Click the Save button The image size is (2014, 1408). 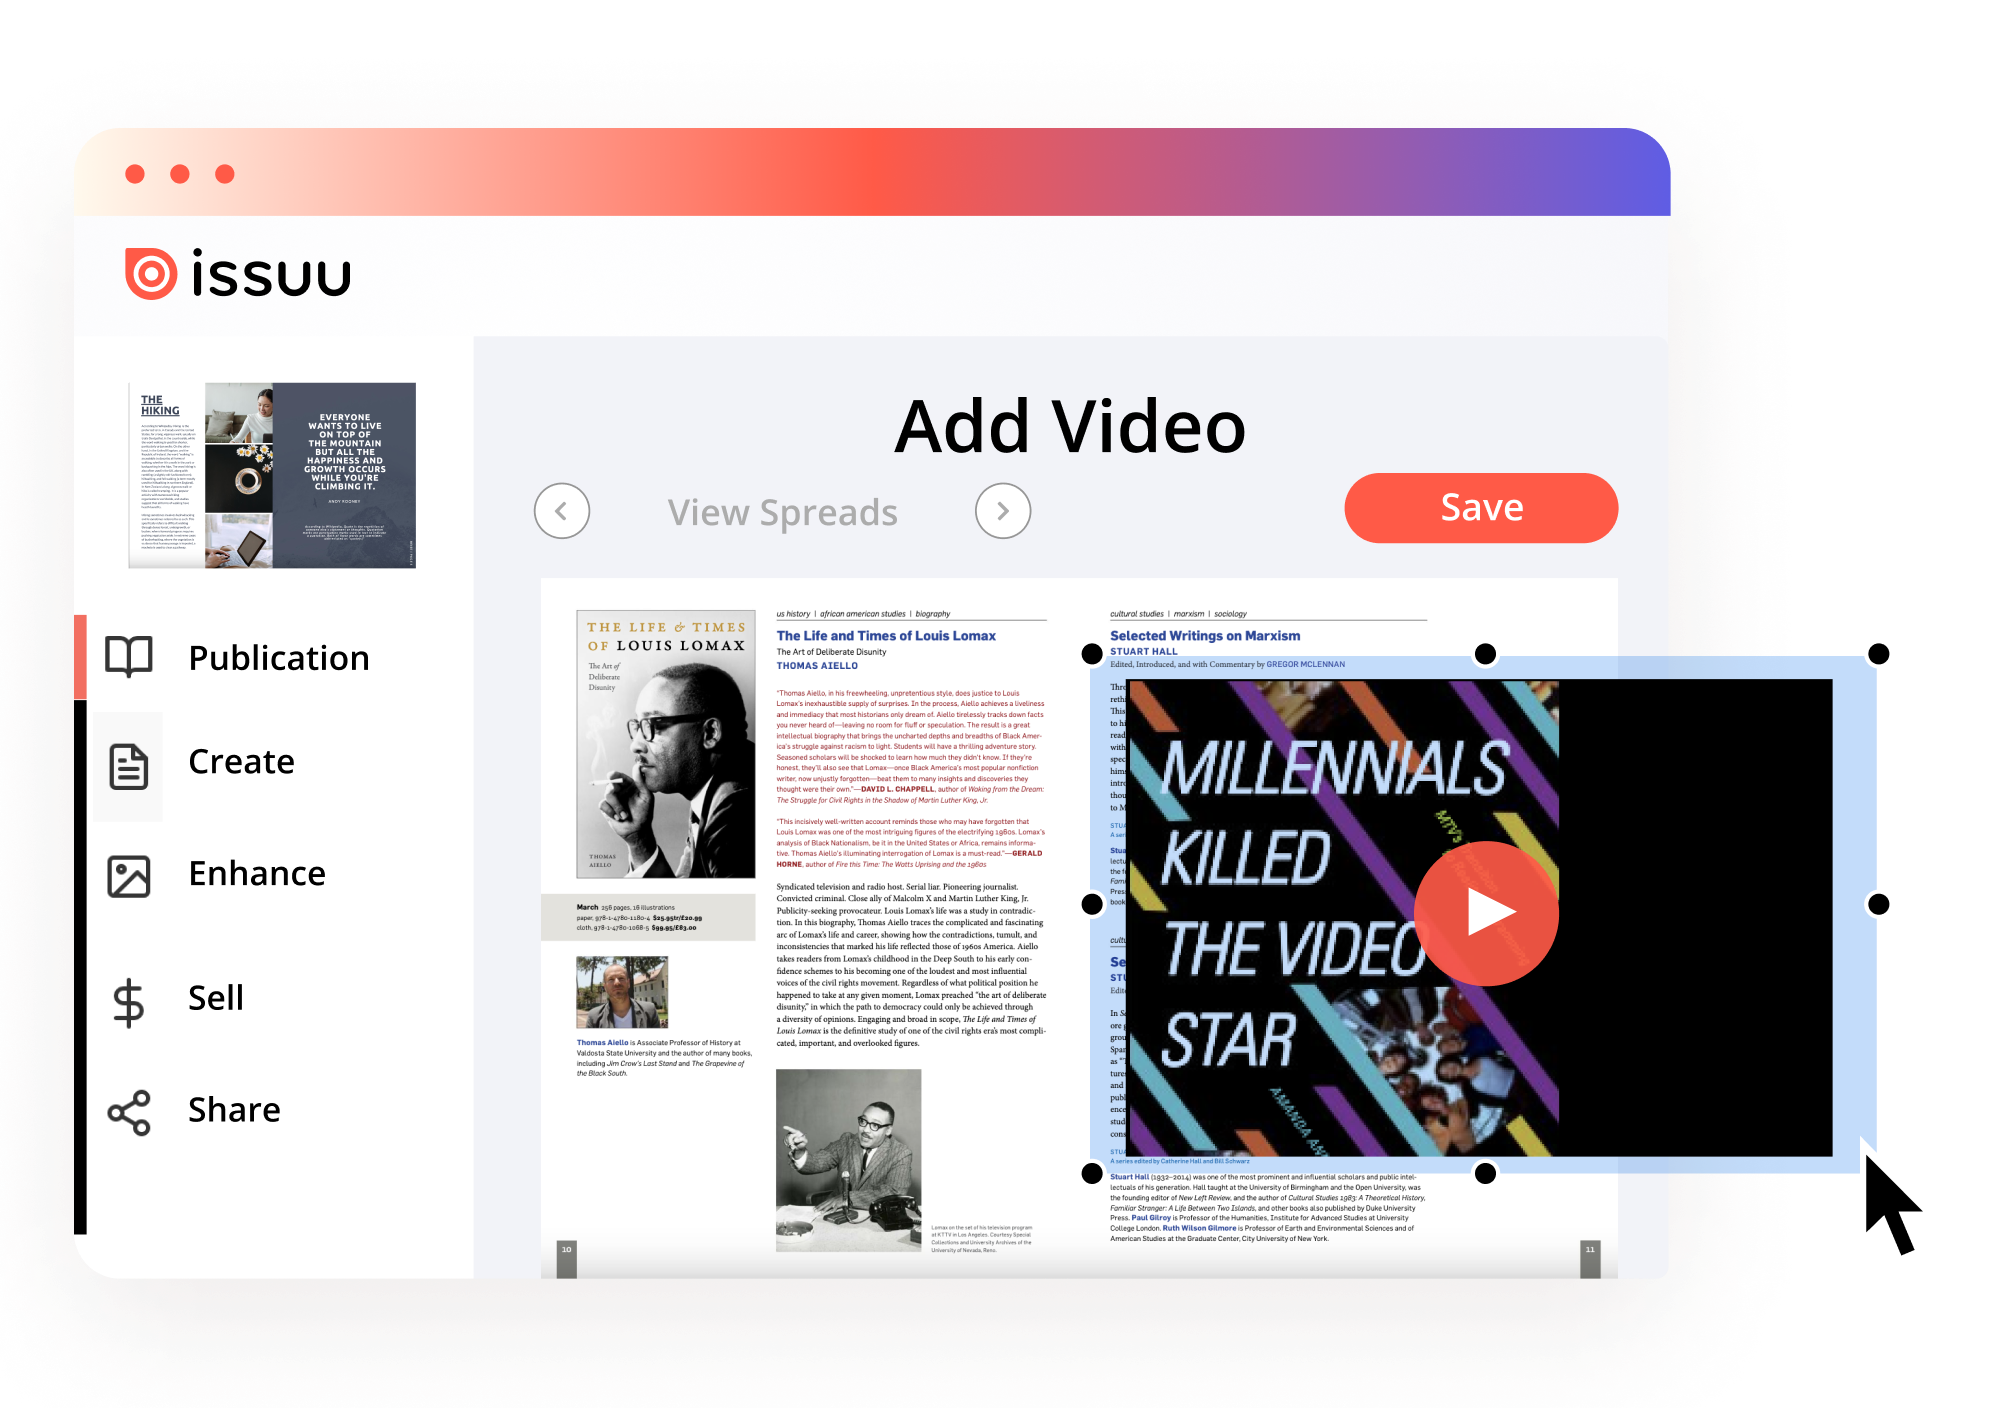(x=1481, y=508)
